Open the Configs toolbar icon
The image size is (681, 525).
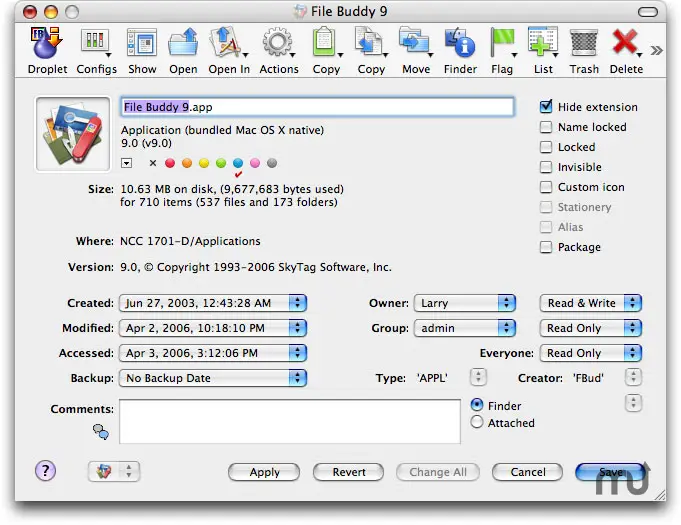coord(96,43)
